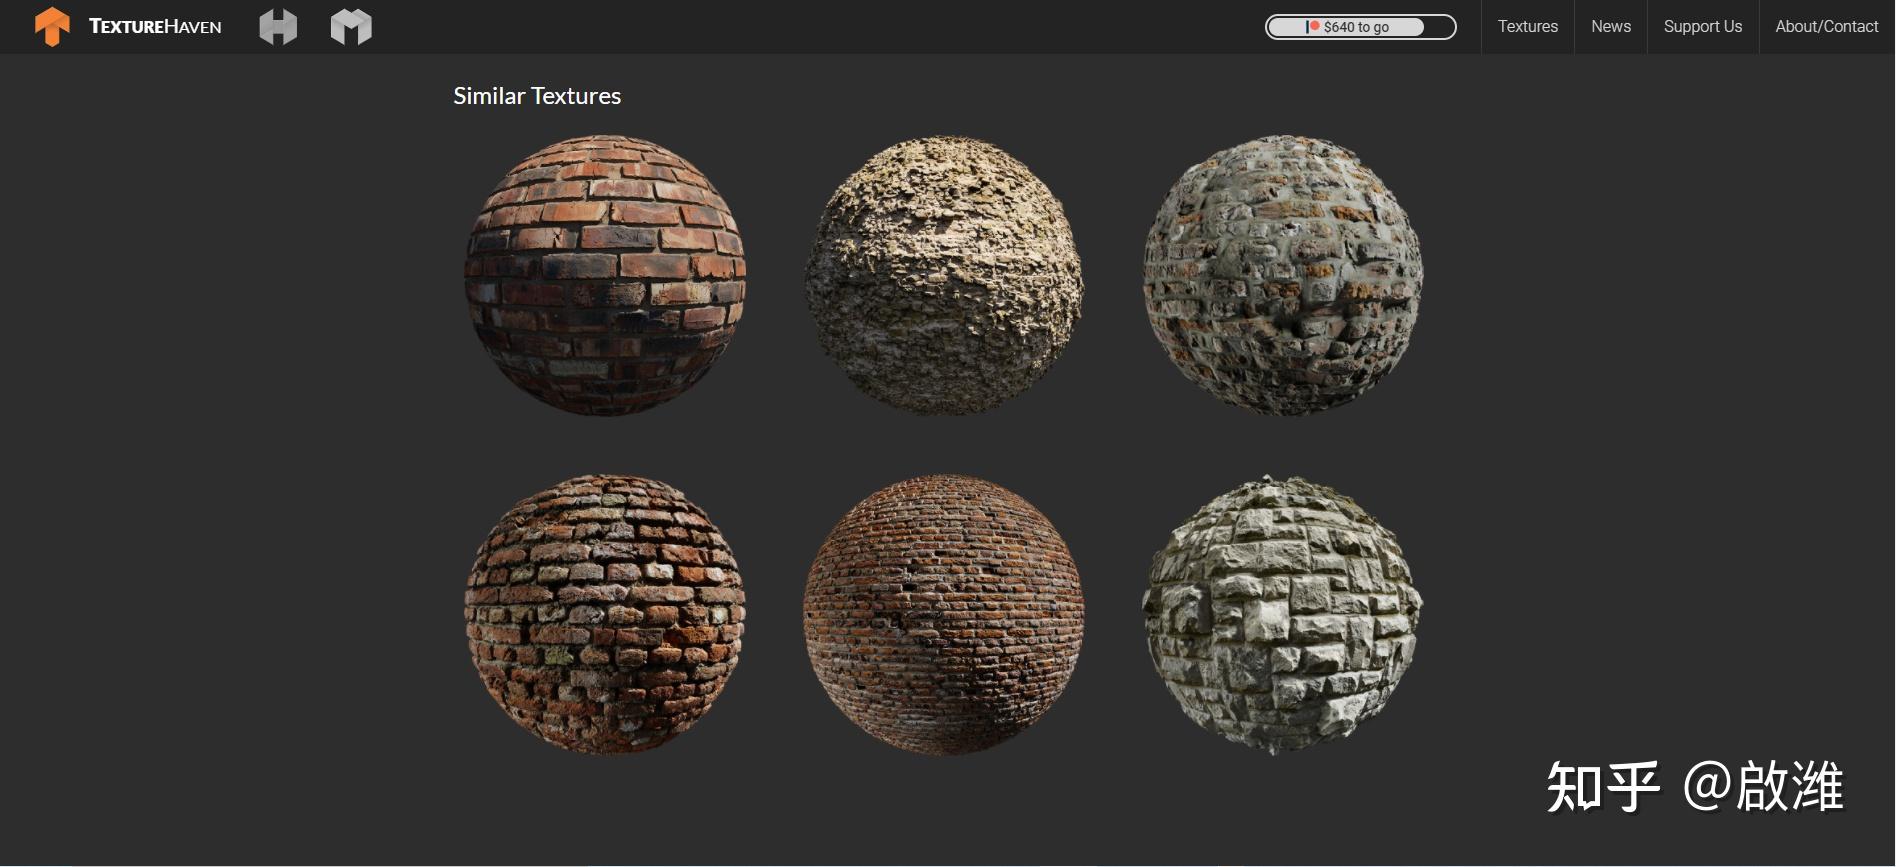Click the TextureHaven site title text
This screenshot has height=867, width=1896.
pyautogui.click(x=155, y=27)
